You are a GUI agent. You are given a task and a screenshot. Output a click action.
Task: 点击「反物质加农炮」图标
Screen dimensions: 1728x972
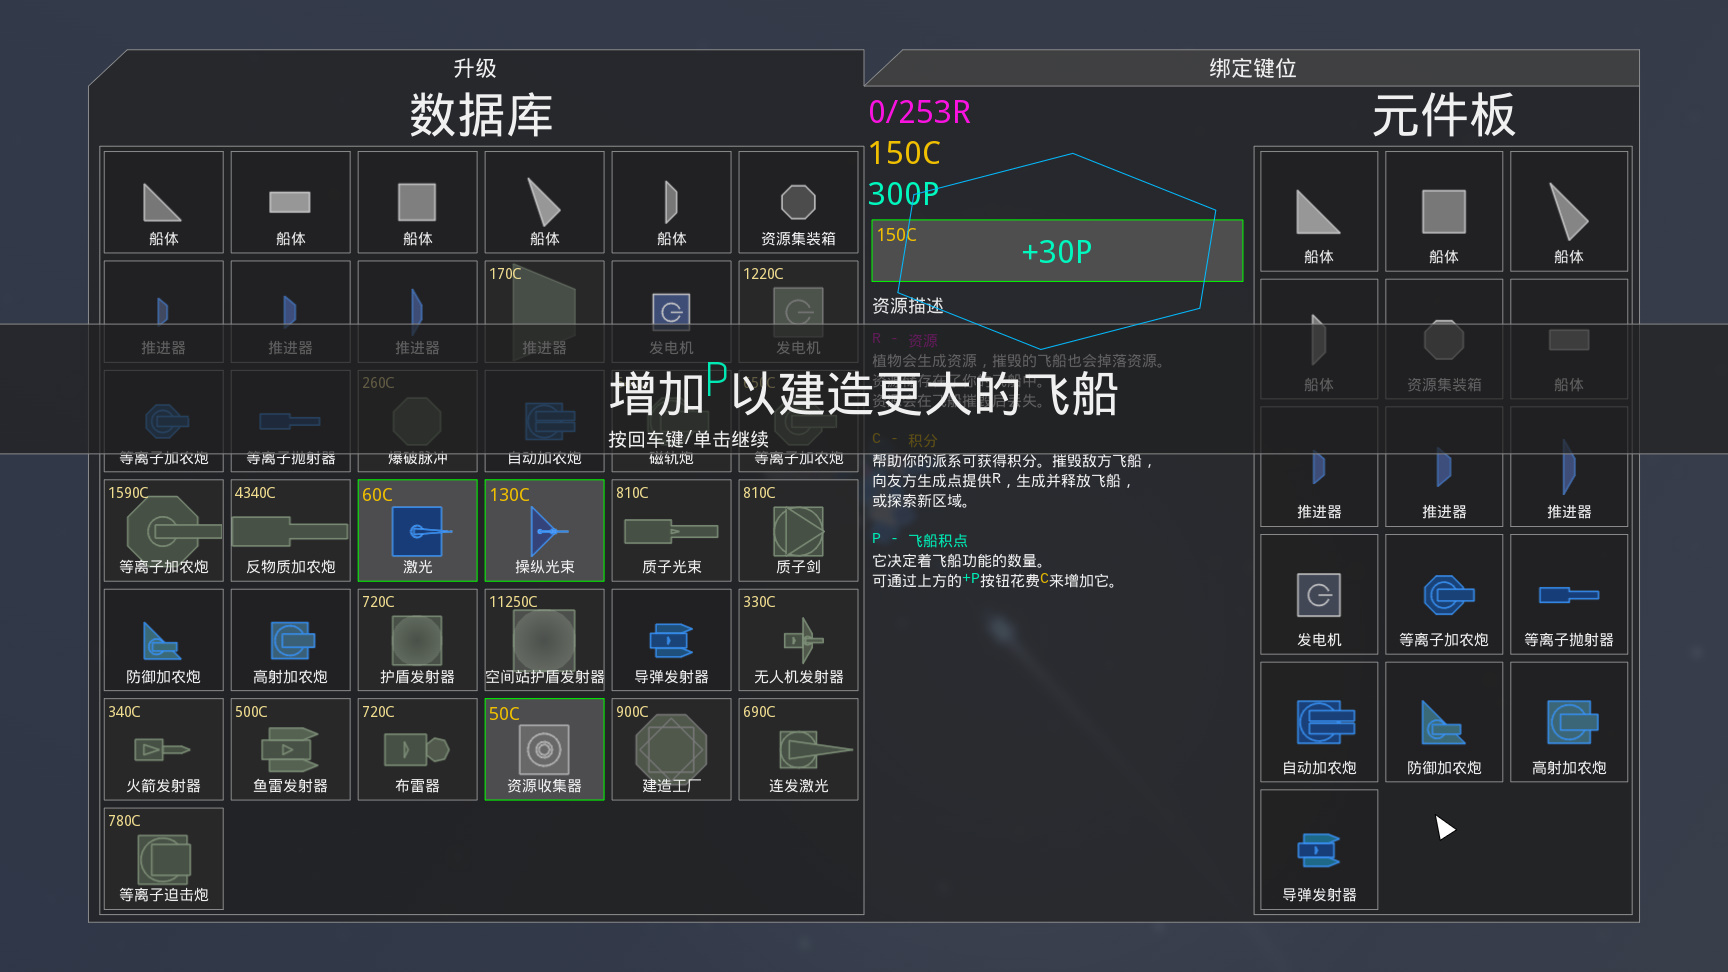[x=289, y=530]
